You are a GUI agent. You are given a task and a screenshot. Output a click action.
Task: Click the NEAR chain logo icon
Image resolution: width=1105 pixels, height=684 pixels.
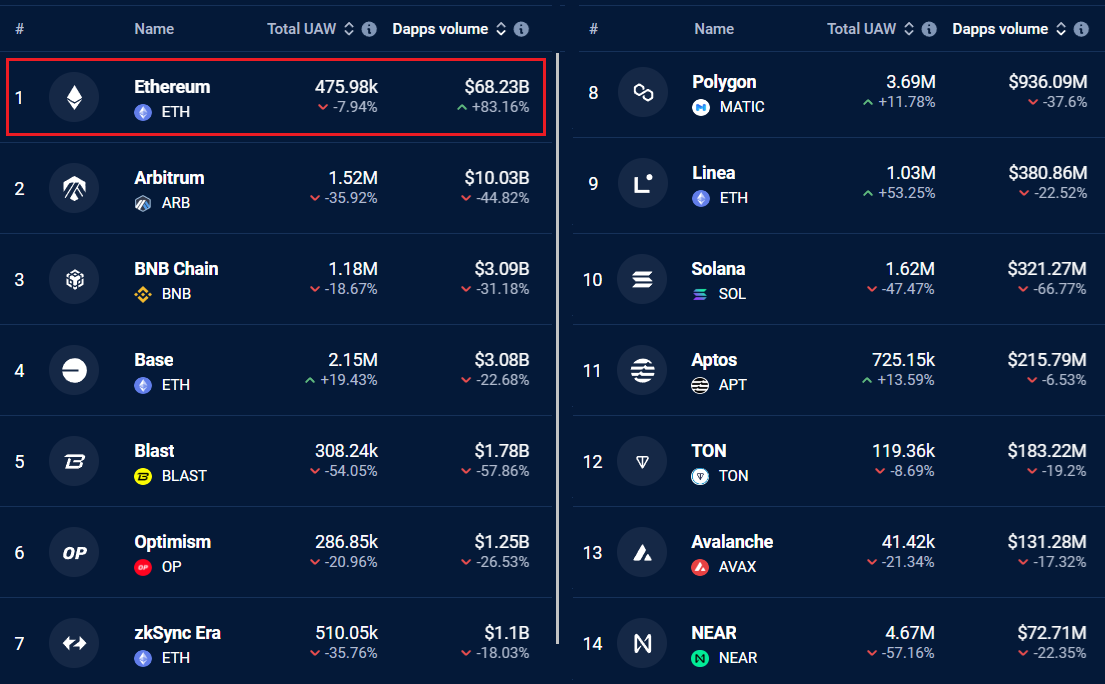642,643
